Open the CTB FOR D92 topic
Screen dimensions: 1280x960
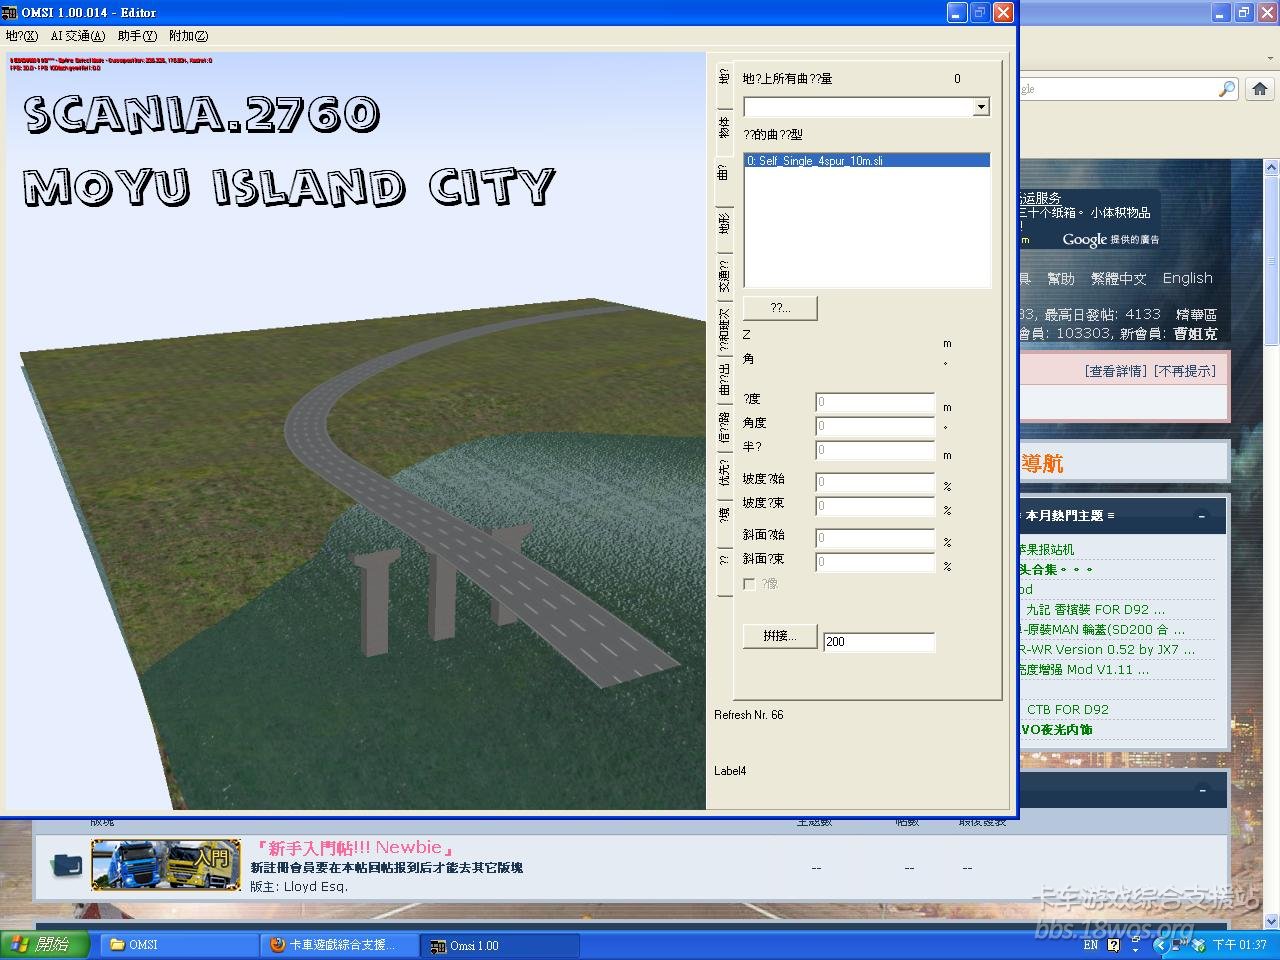1068,709
